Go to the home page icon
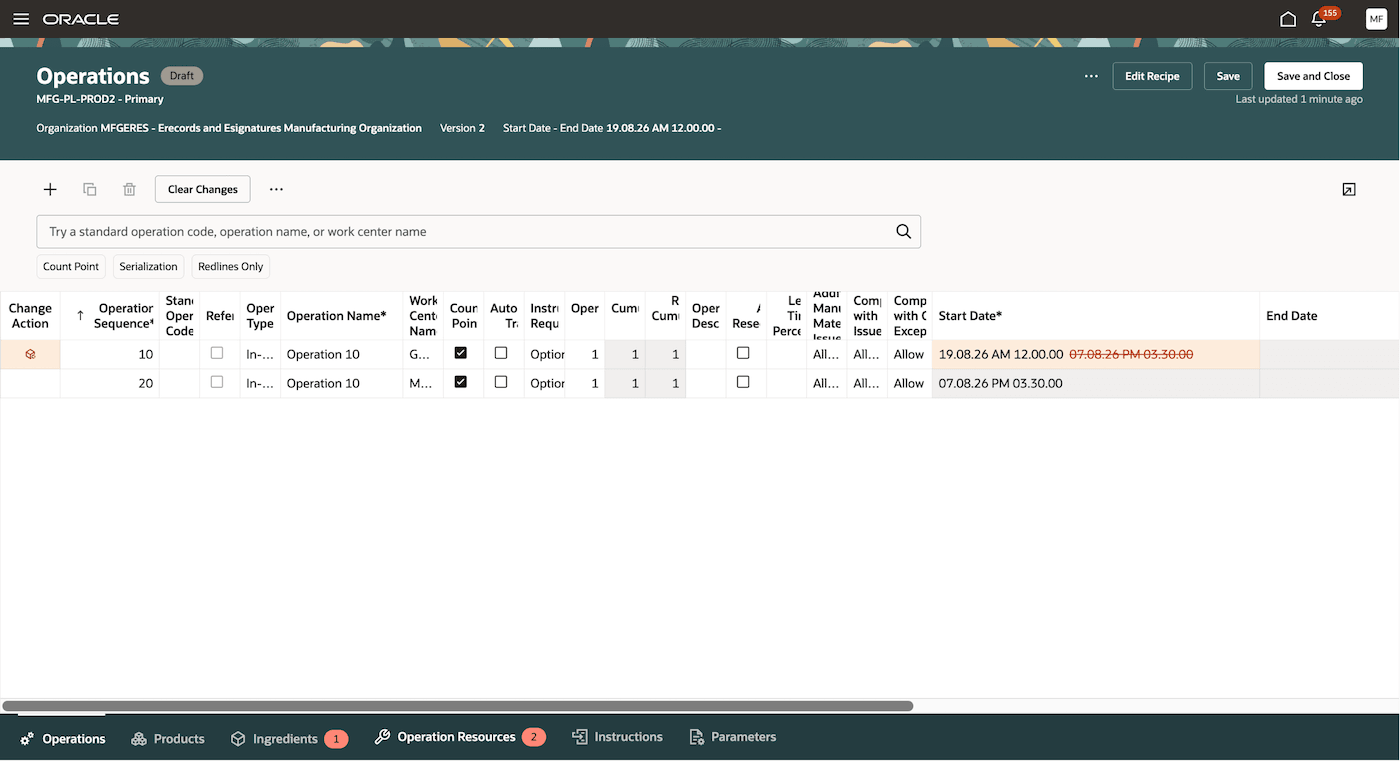The height and width of the screenshot is (761, 1400). (x=1288, y=19)
